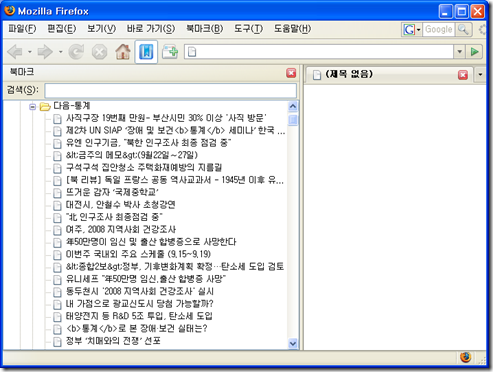Viewport: 493px width, 372px height.
Task: Click the bookmark 검색(S) search field
Action: tap(170, 90)
